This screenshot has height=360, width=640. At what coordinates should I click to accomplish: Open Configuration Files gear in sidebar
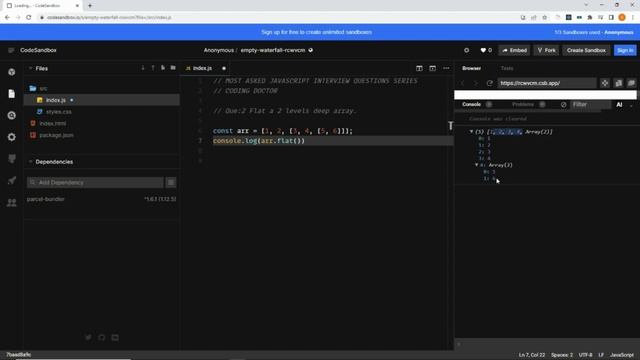pos(11,137)
